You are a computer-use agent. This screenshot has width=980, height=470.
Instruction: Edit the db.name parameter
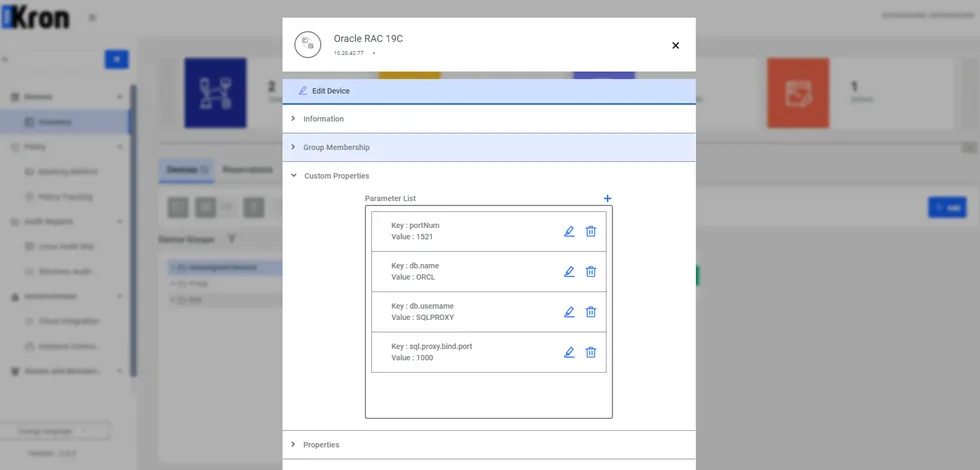click(x=569, y=272)
